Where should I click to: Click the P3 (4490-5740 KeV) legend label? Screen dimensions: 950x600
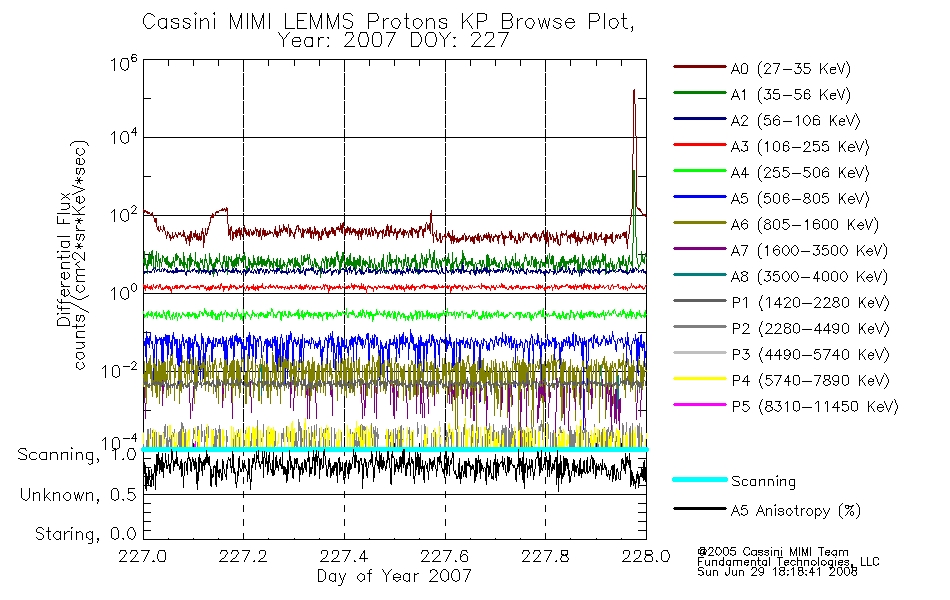pyautogui.click(x=810, y=355)
